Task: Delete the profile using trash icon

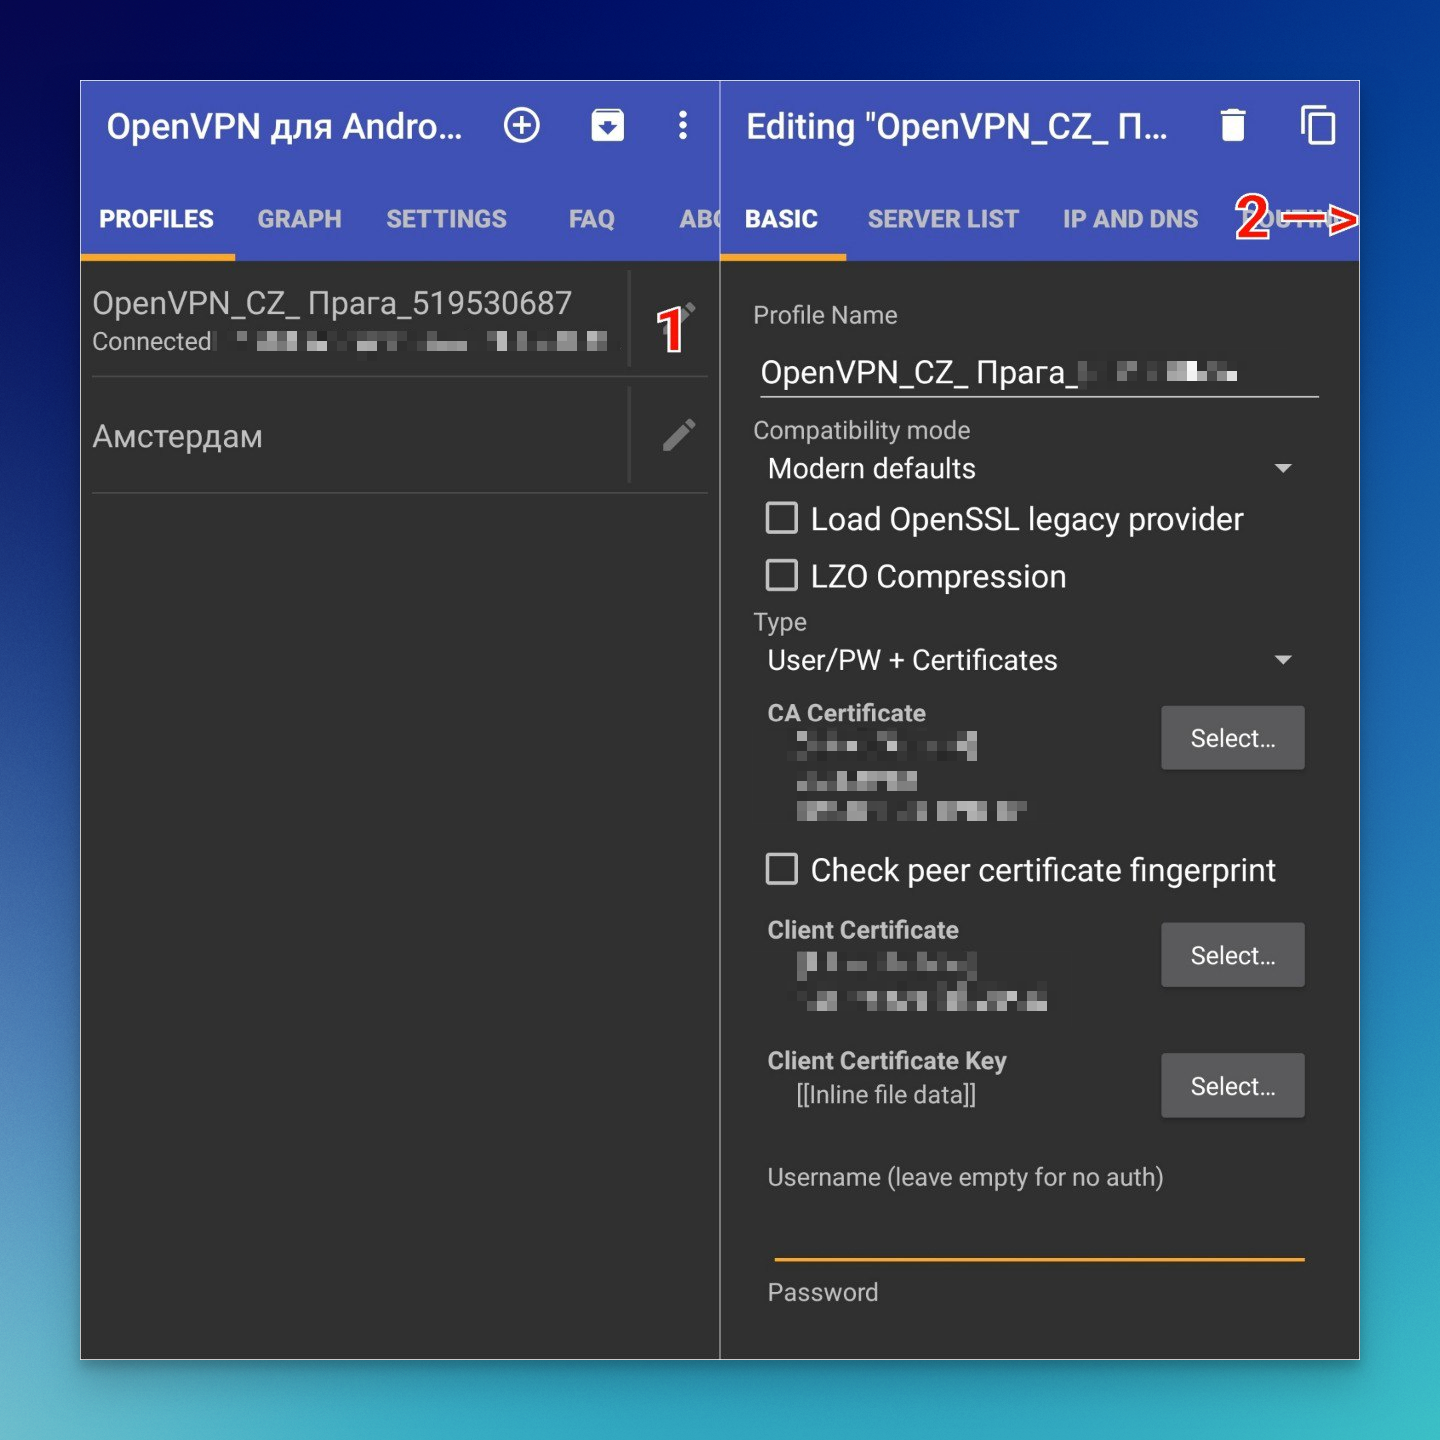Action: tap(1233, 126)
